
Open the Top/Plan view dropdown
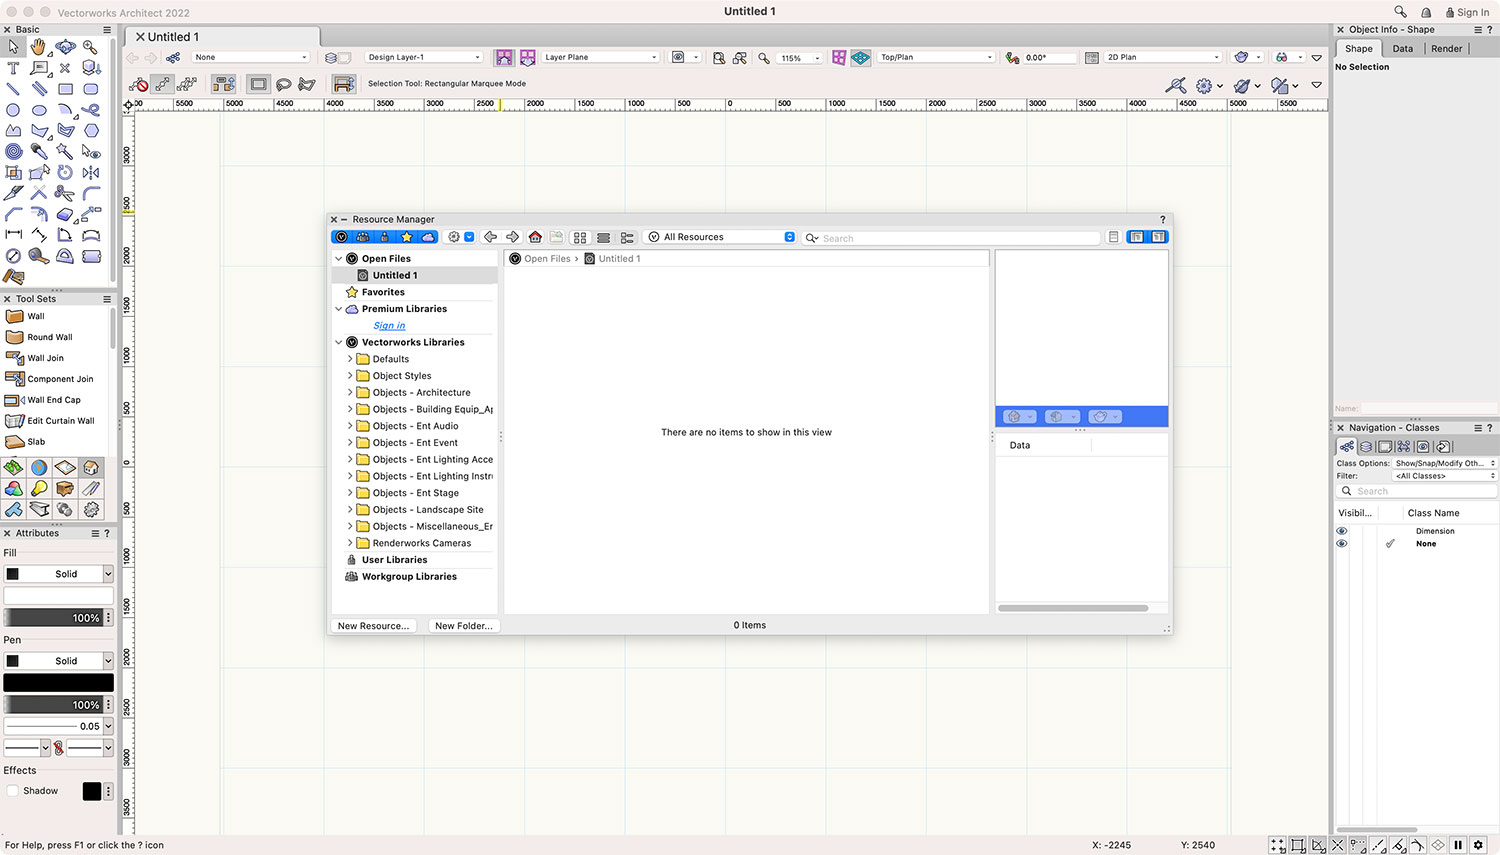[935, 57]
